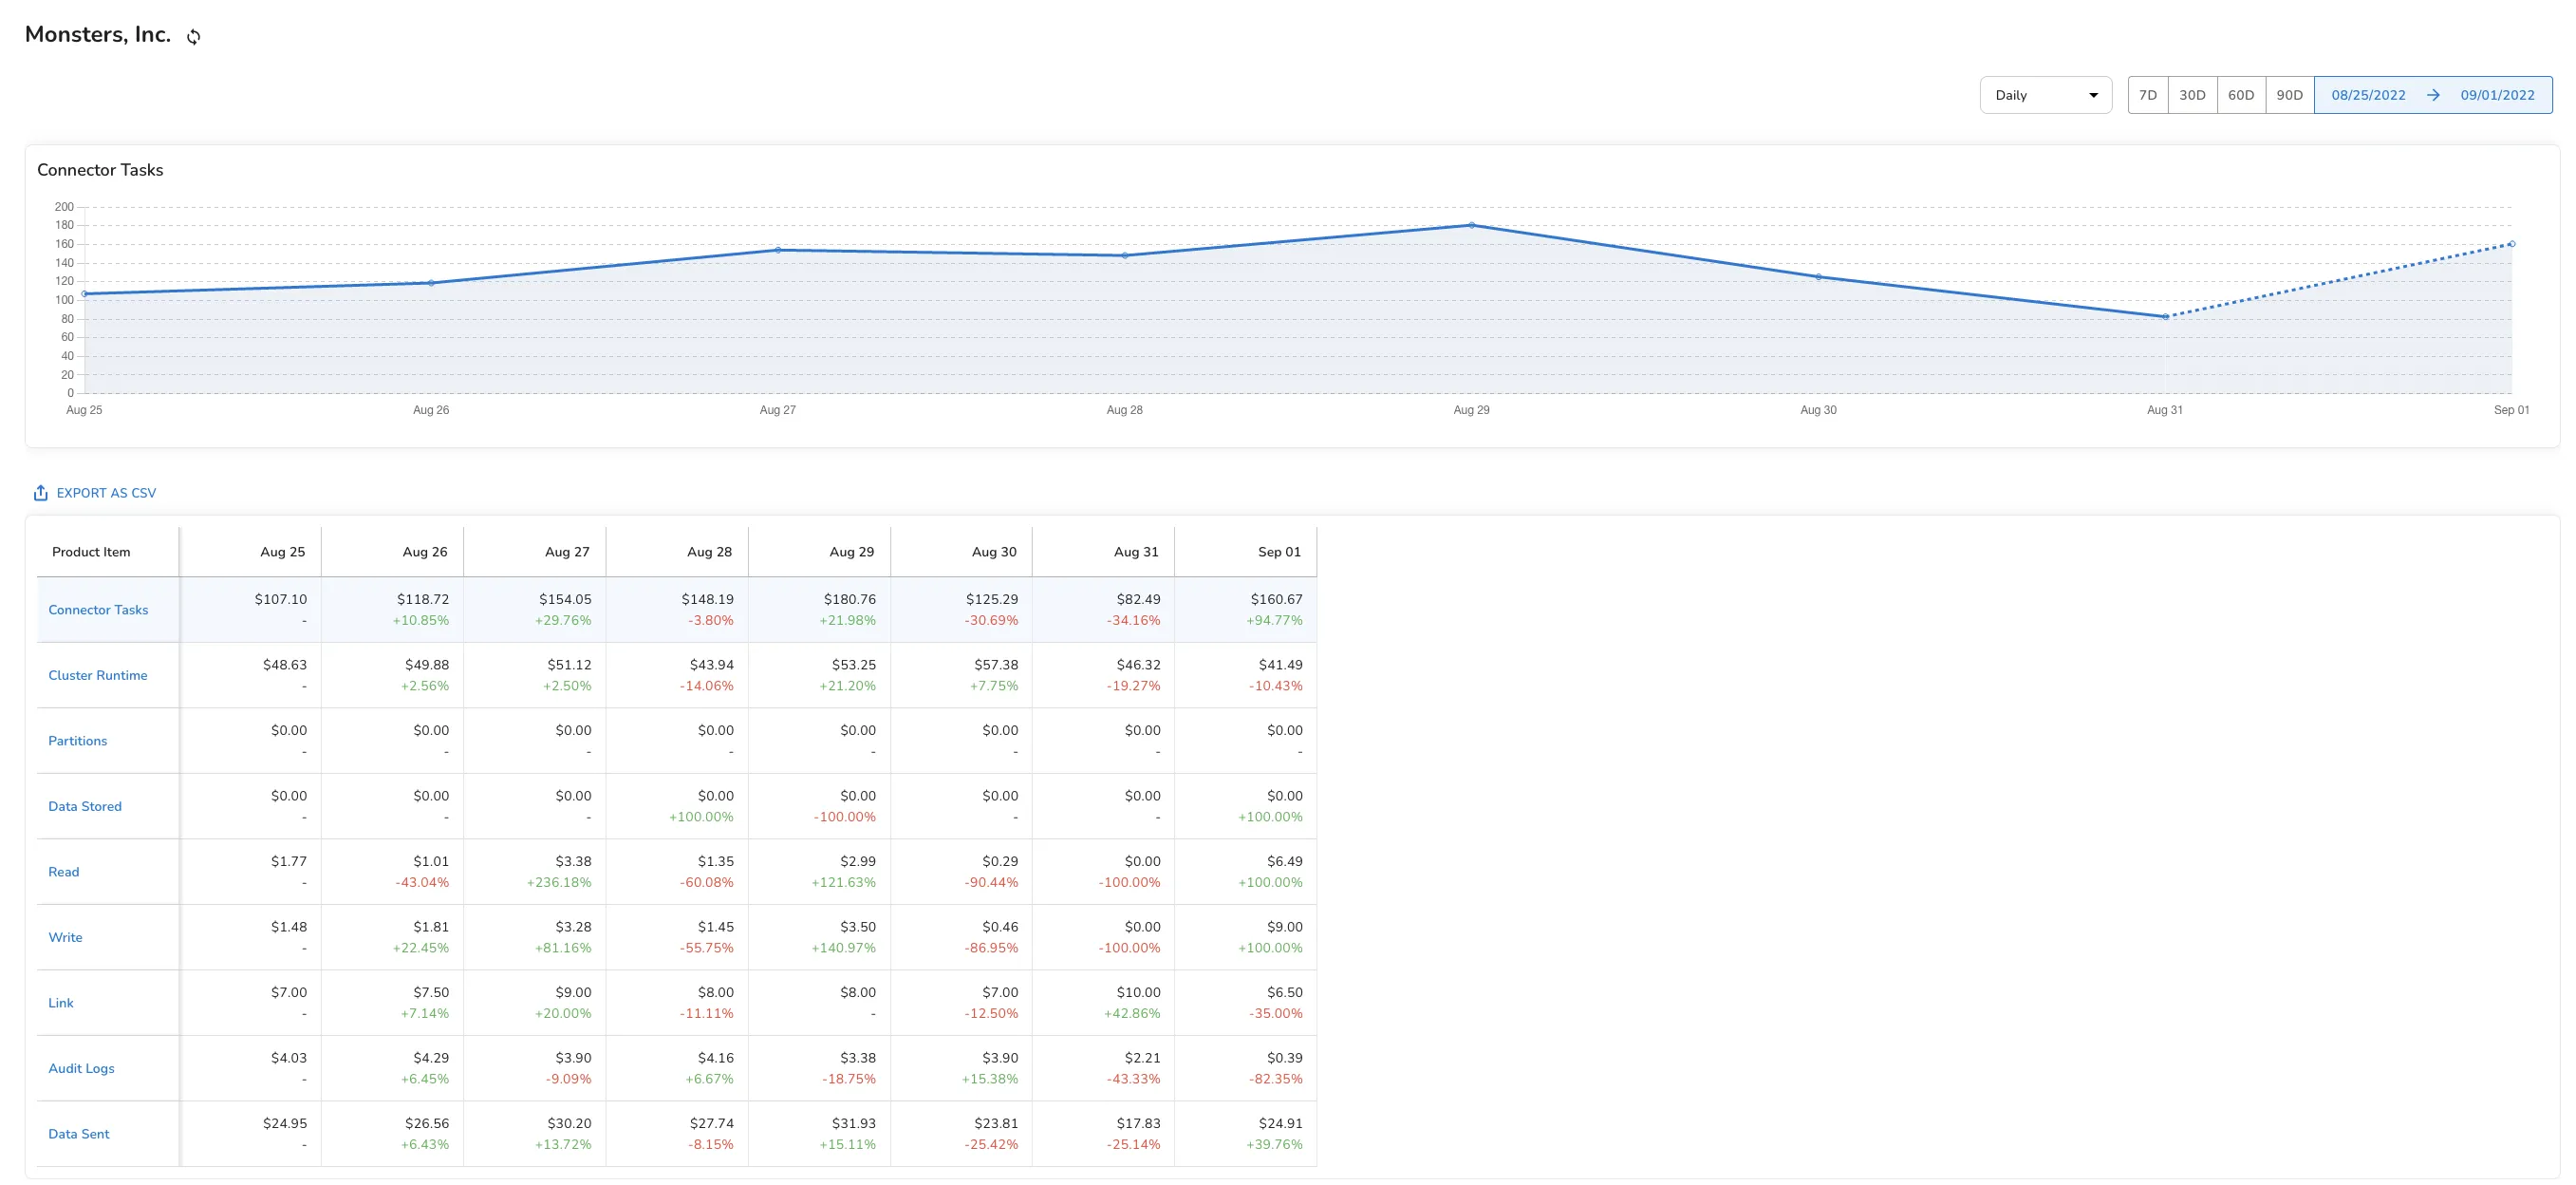Open the Audit Logs product item

pyautogui.click(x=81, y=1068)
